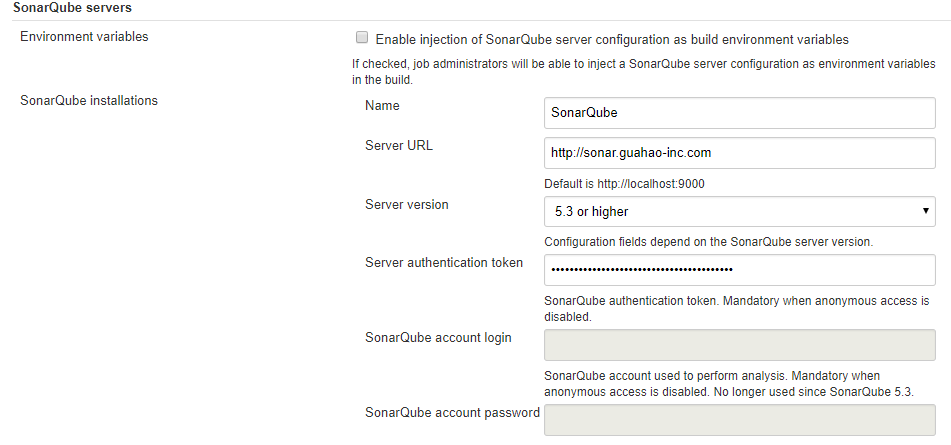Click the SonarQube account password field
This screenshot has width=951, height=445.
click(739, 420)
